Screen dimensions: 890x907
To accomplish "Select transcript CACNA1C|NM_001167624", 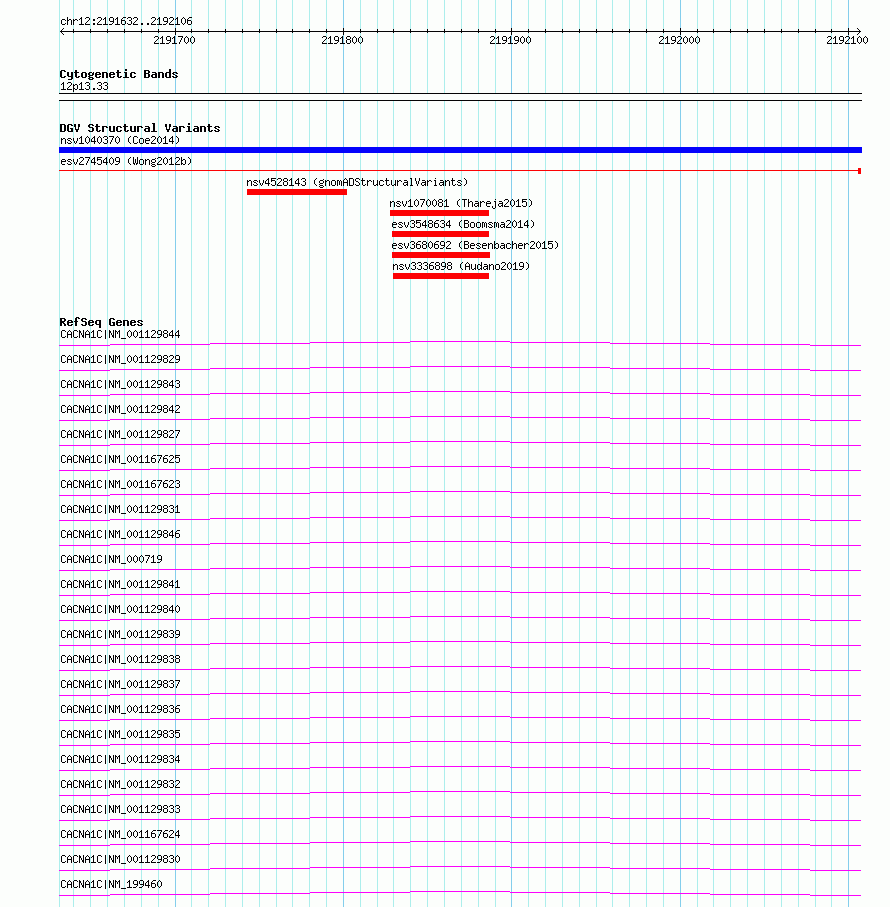I will (x=120, y=835).
